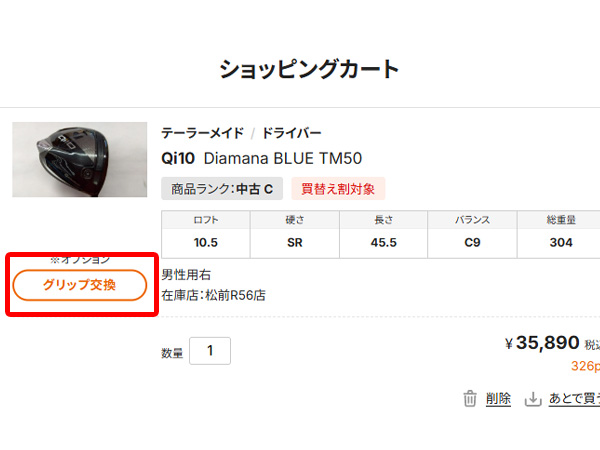600x450 pixels.
Task: Select the 長さ 45.5 value cell
Action: [383, 243]
